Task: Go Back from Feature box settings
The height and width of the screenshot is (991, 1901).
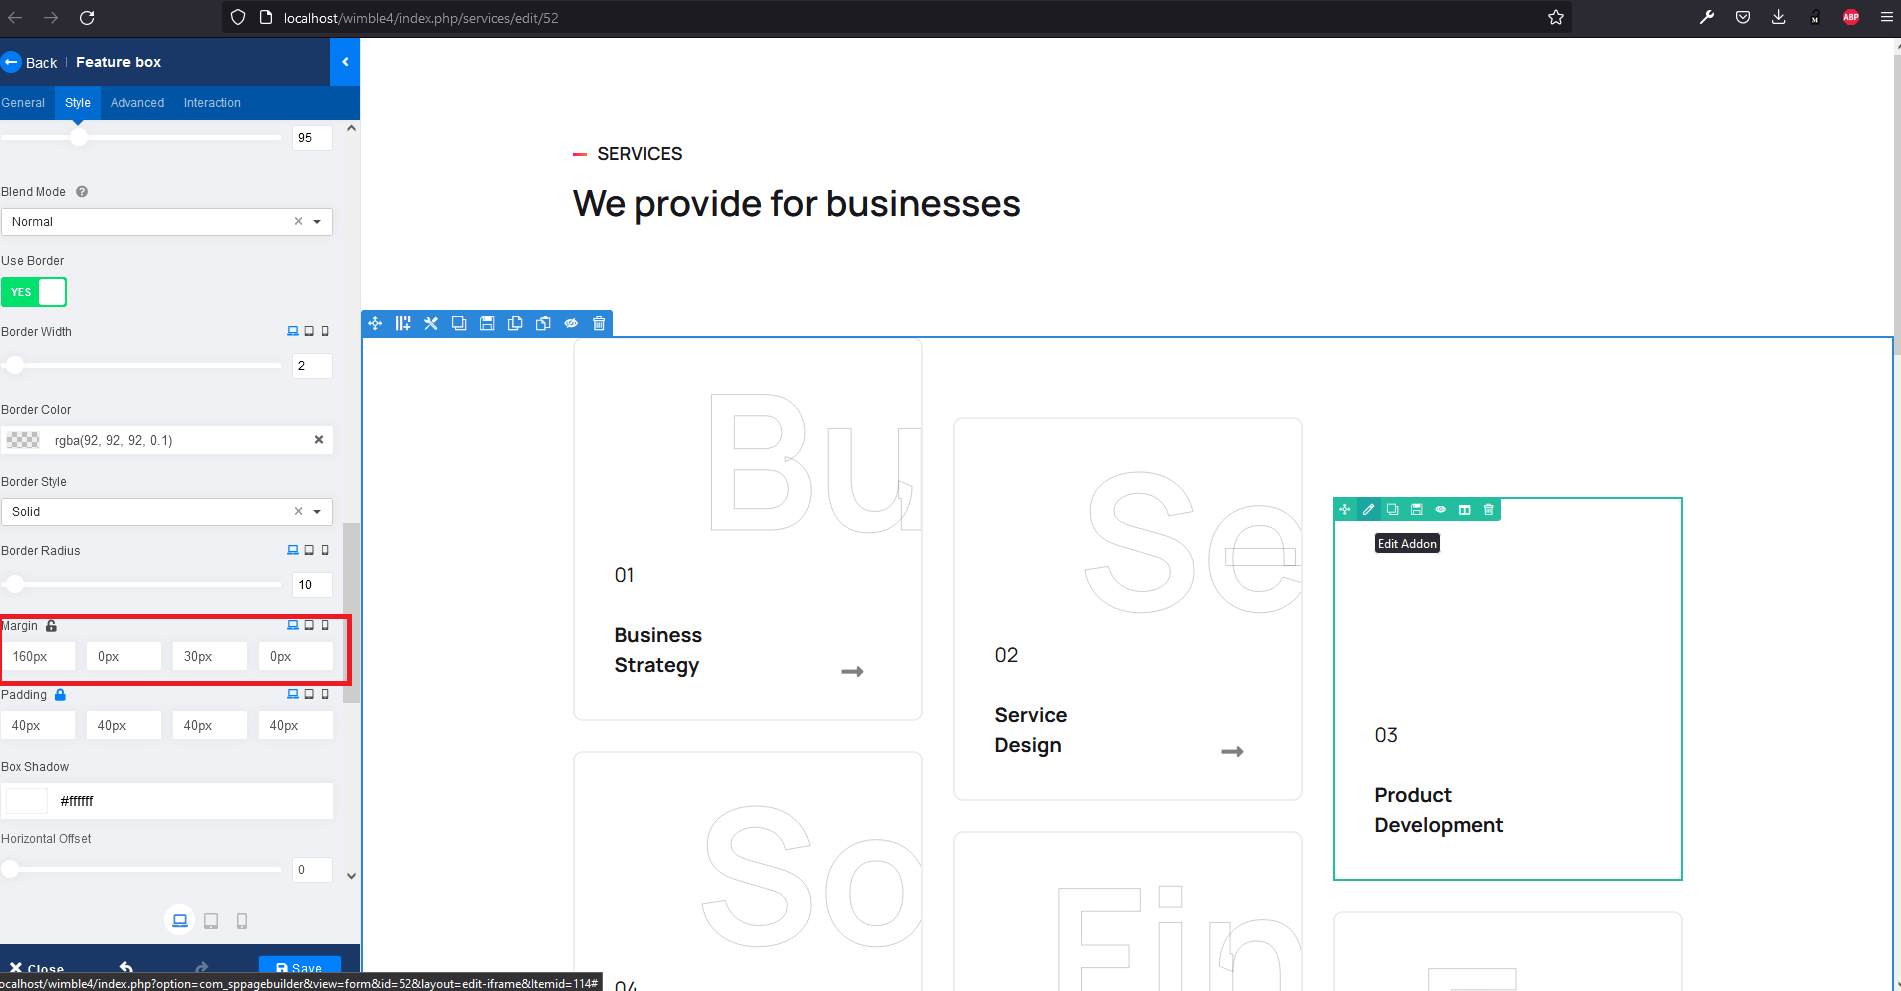Action: pos(30,62)
